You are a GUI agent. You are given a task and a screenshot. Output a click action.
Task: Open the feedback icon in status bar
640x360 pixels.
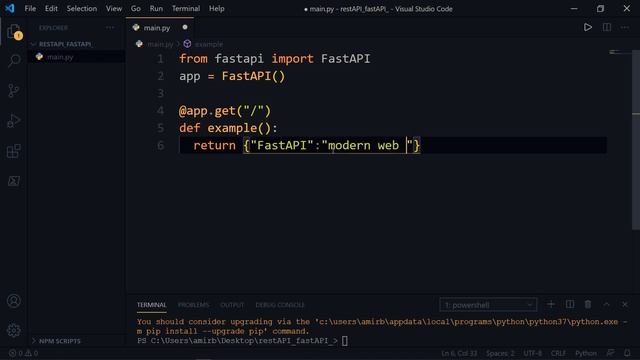pos(610,353)
